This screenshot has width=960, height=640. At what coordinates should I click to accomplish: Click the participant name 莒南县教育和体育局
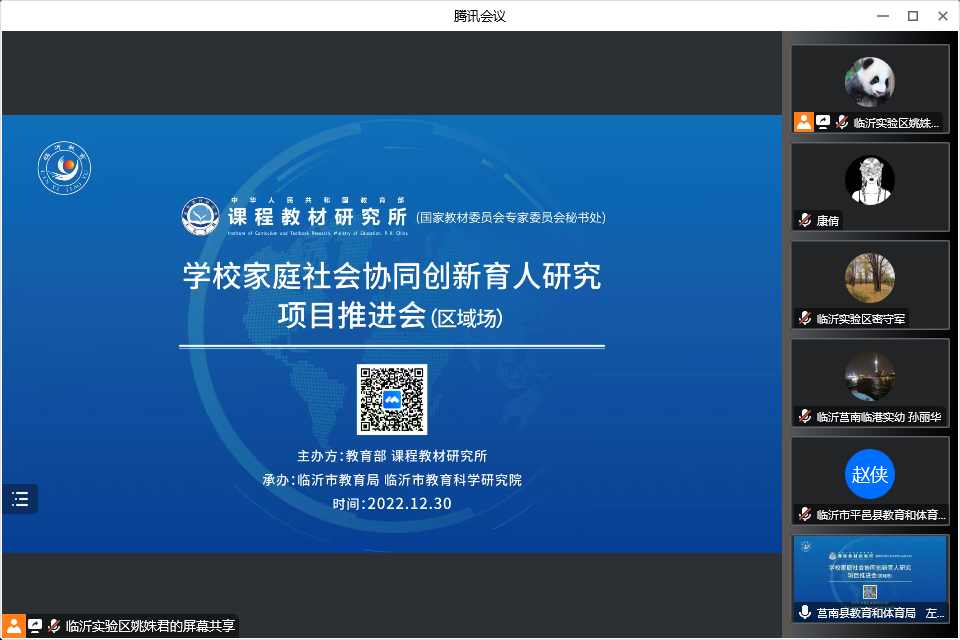866,613
